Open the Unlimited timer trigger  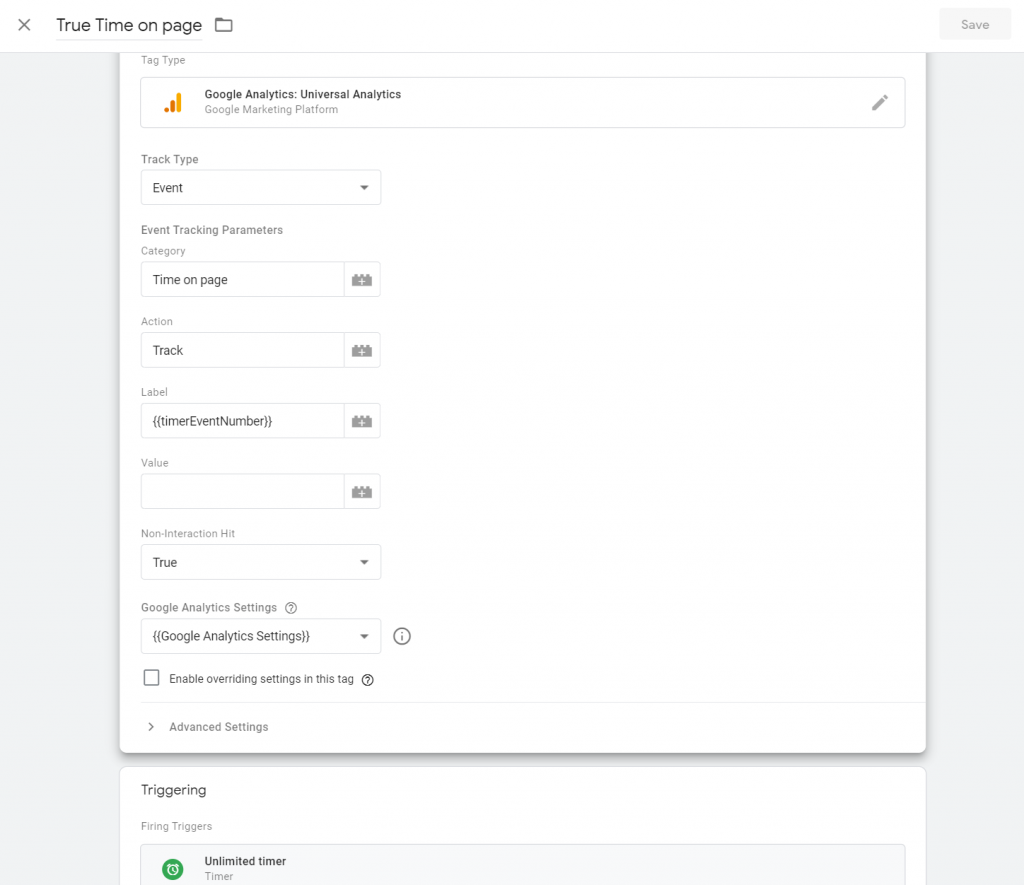(x=522, y=865)
